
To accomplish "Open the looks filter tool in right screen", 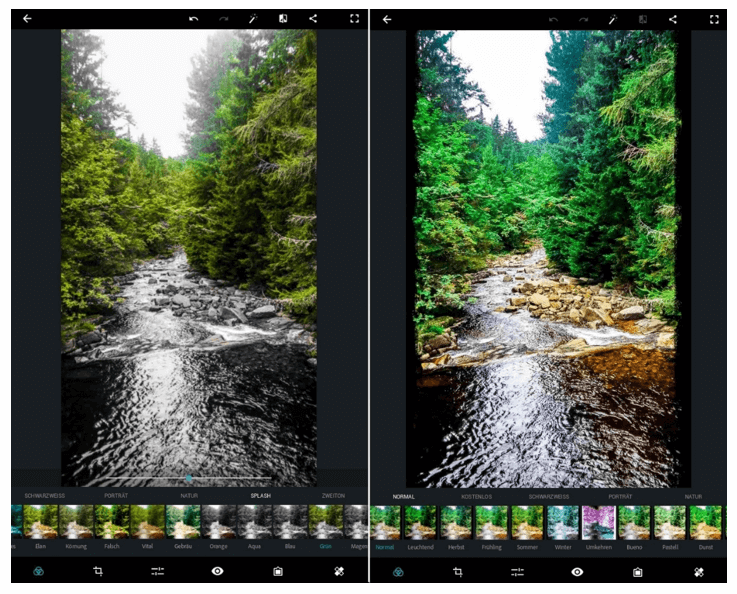I will [398, 572].
